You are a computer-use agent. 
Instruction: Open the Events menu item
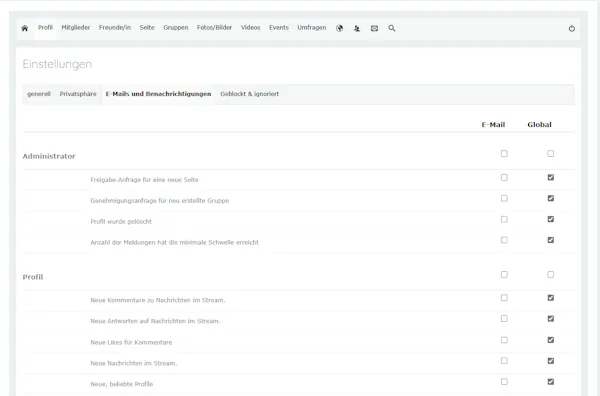point(279,28)
